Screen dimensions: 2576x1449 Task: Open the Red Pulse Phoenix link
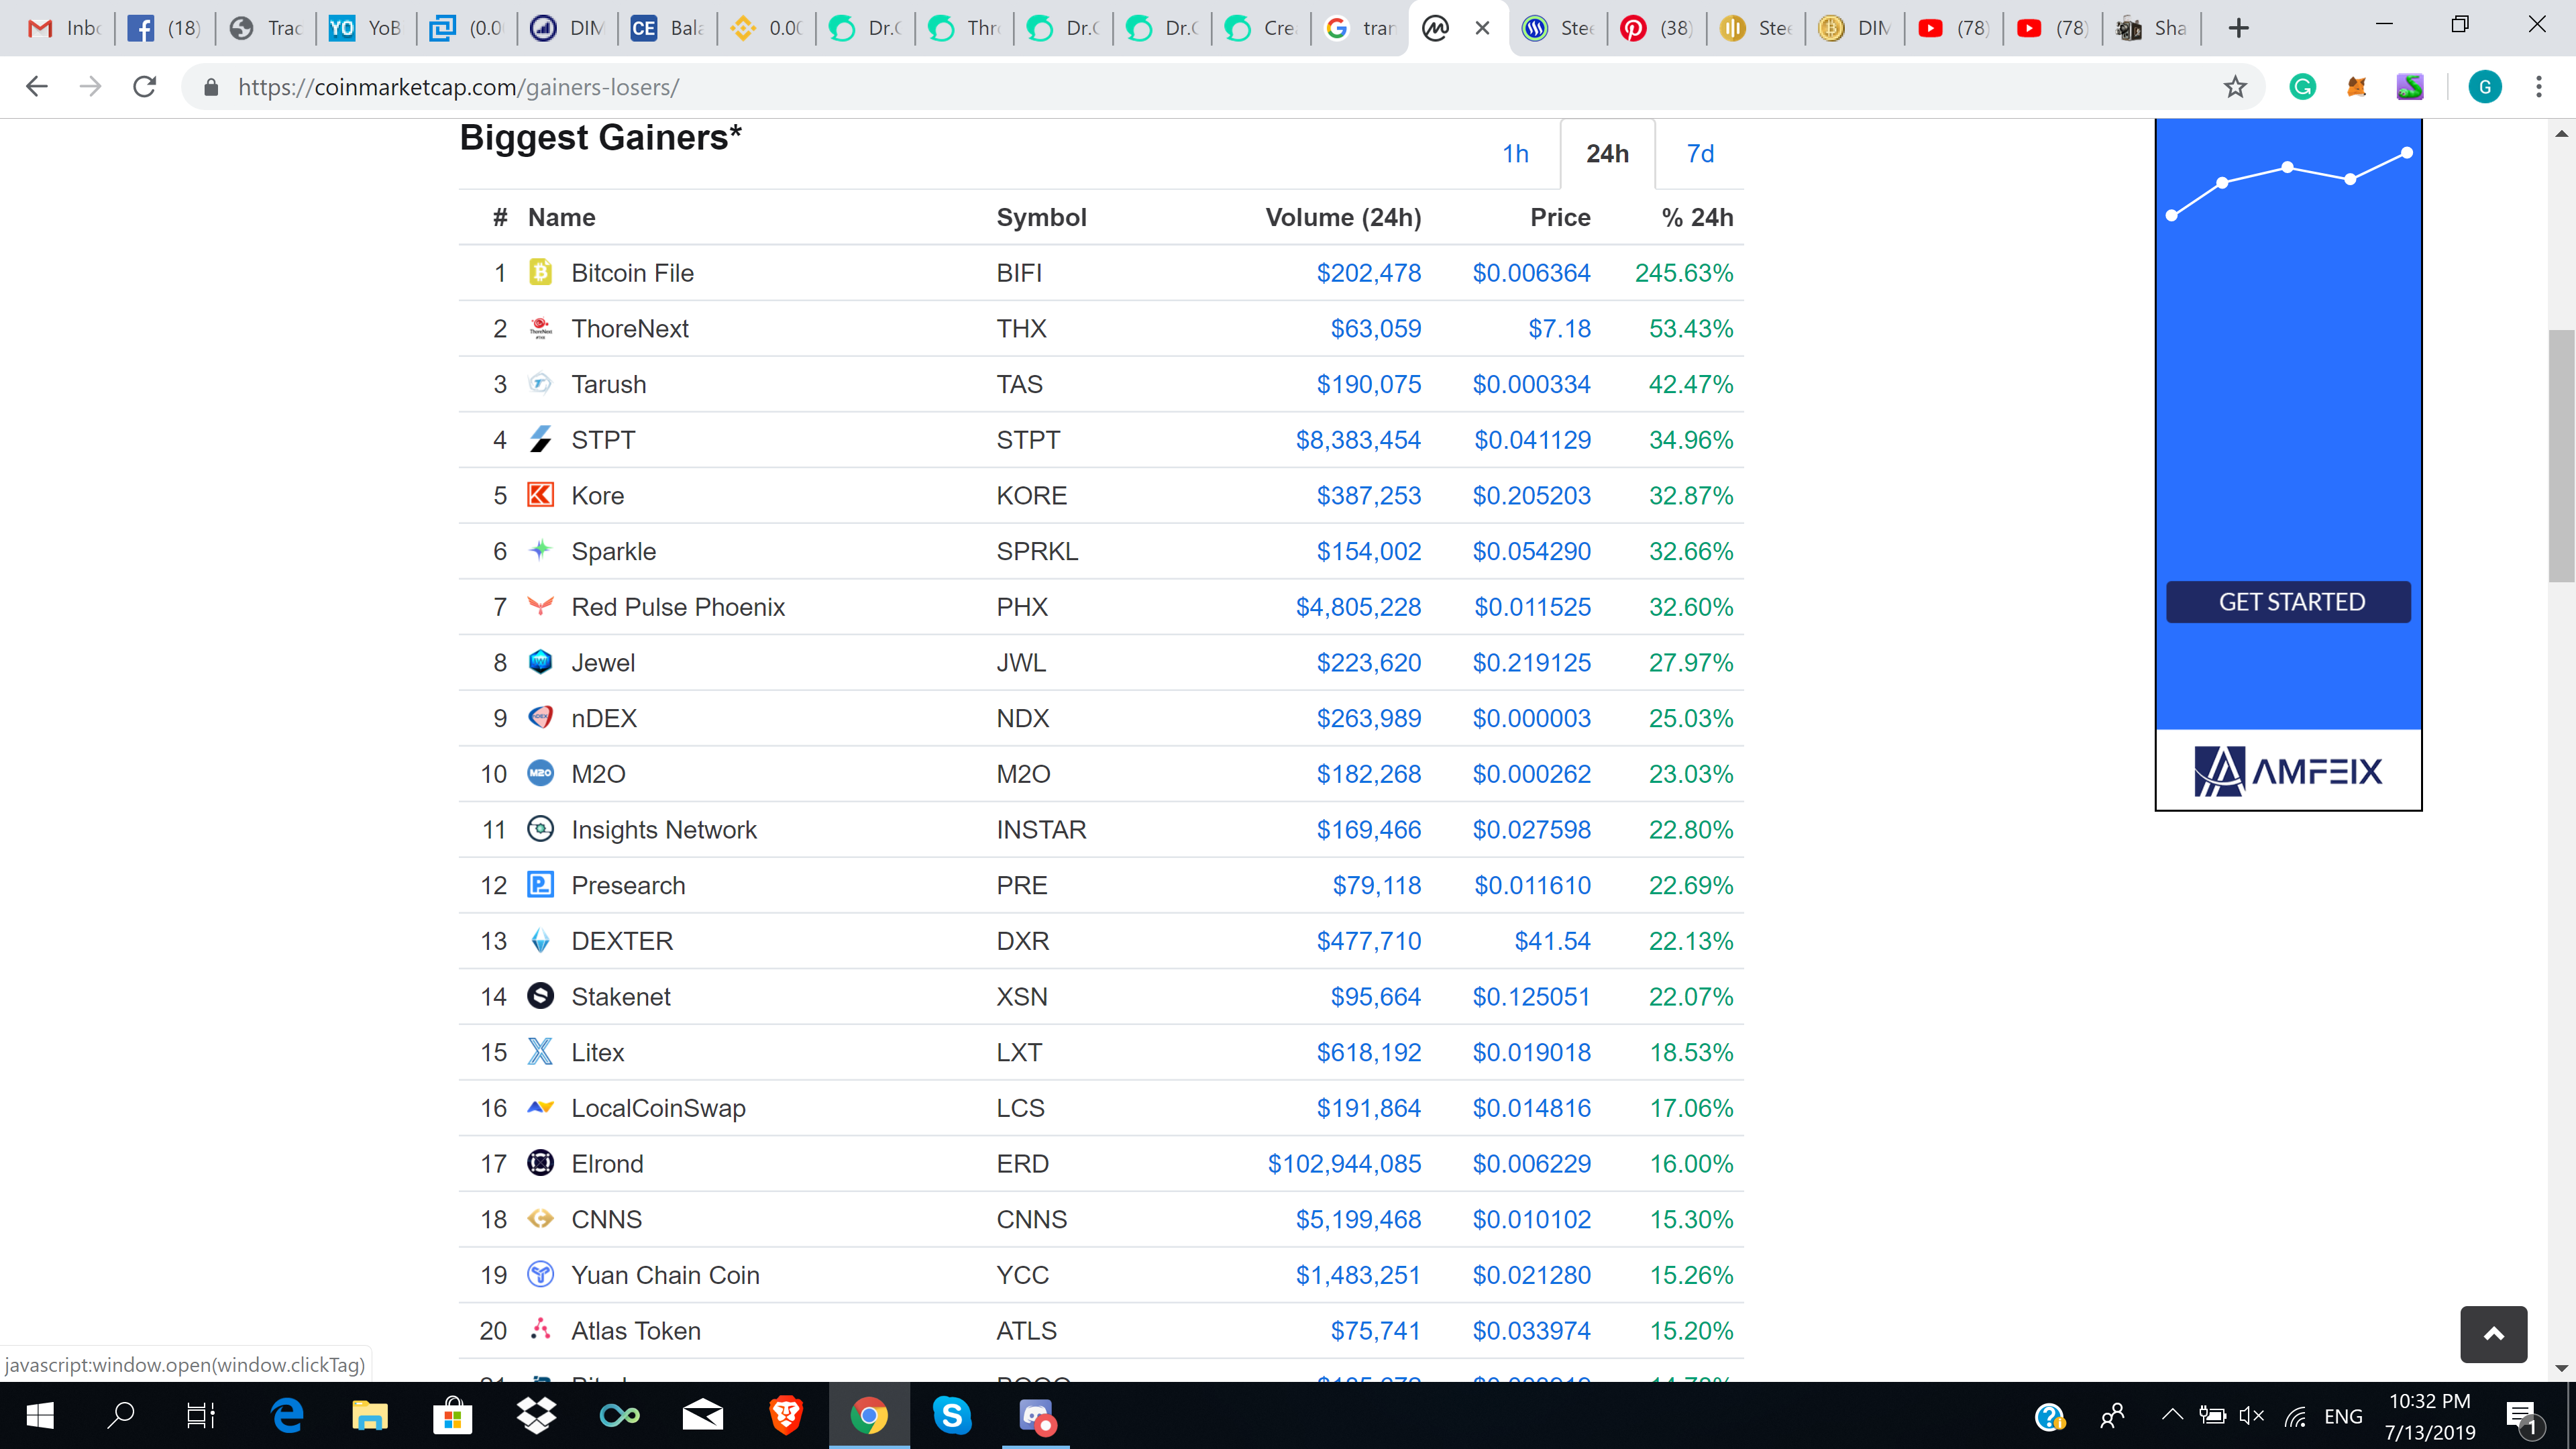[677, 607]
